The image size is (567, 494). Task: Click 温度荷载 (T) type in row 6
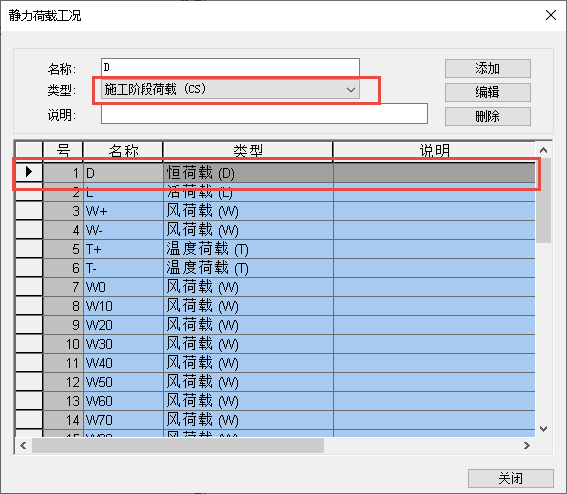(248, 268)
